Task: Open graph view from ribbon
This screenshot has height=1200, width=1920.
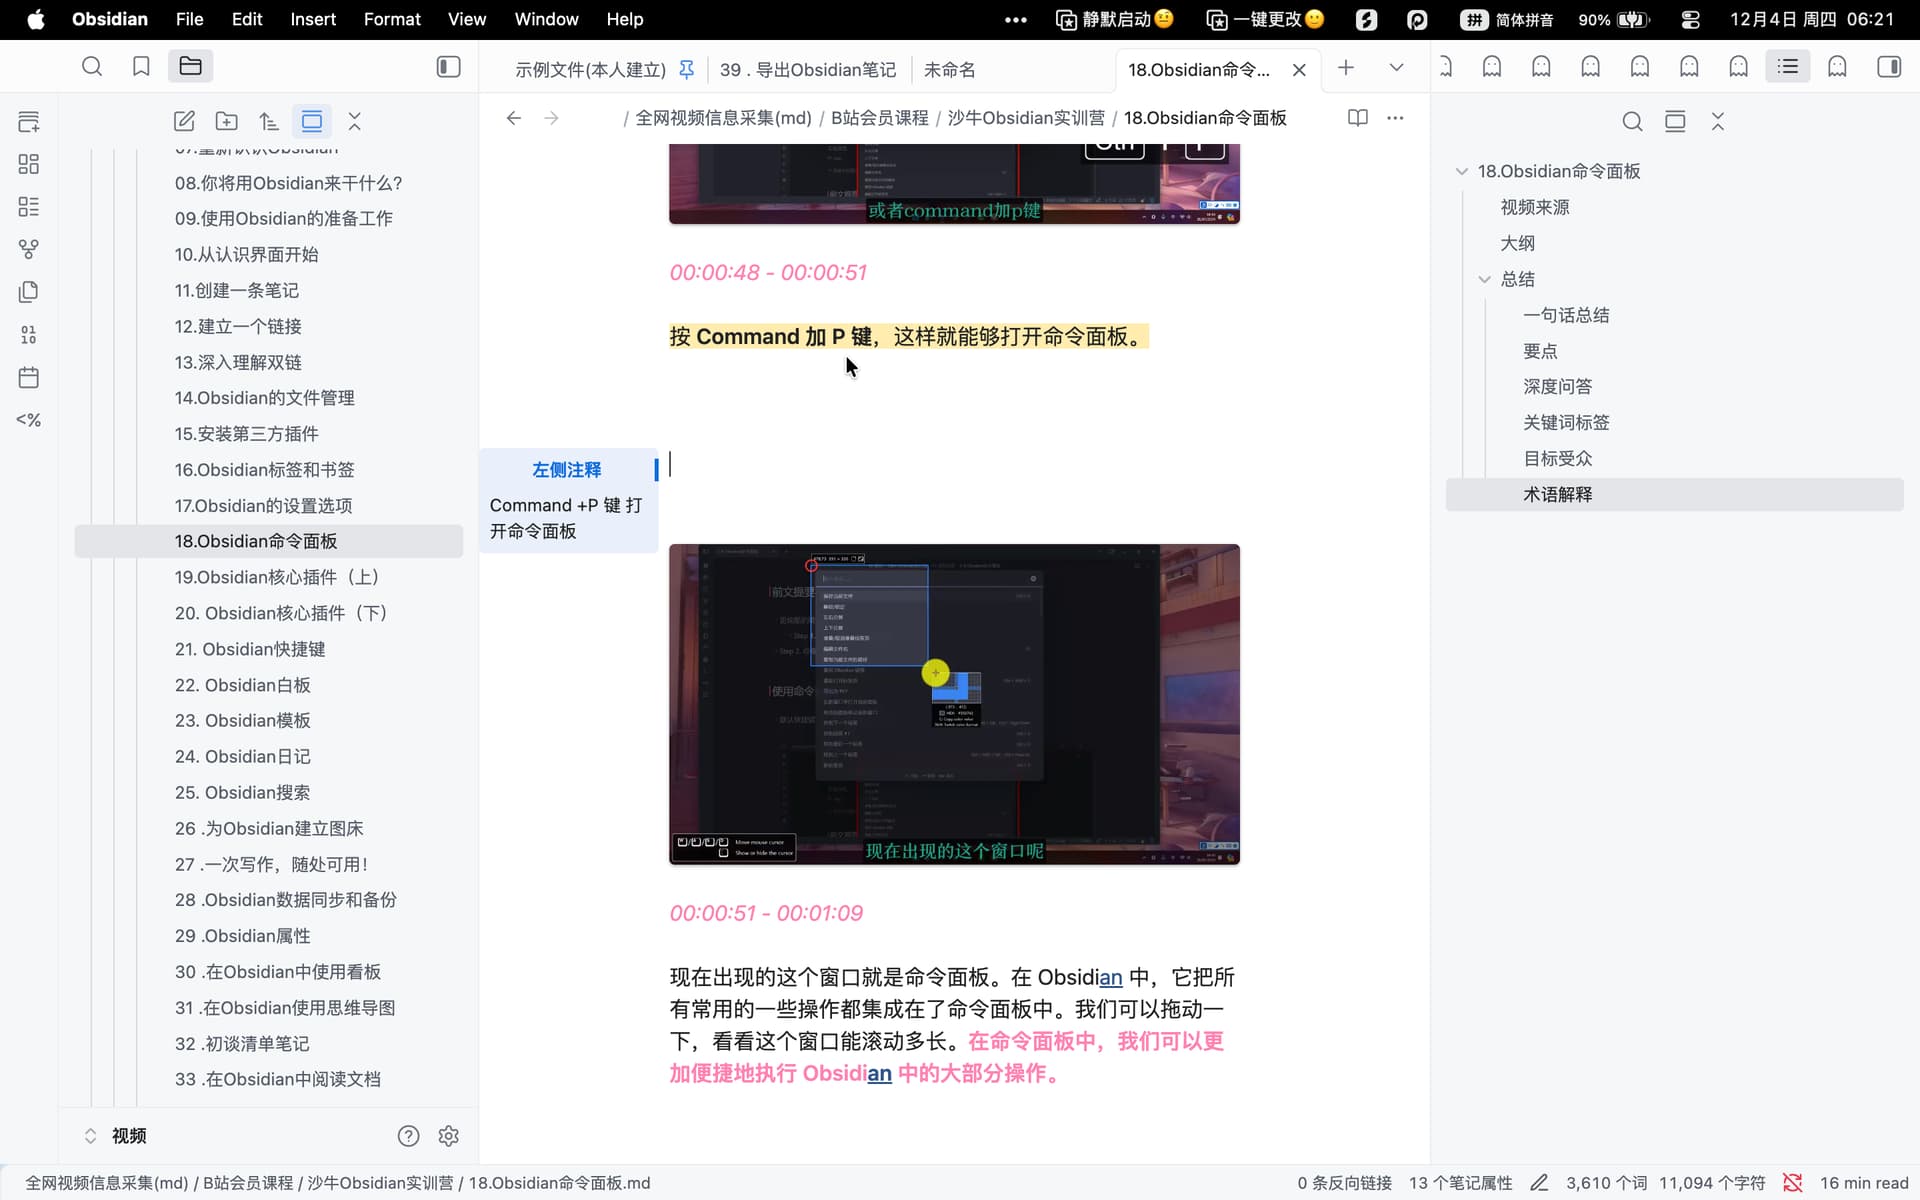Action: (x=29, y=249)
